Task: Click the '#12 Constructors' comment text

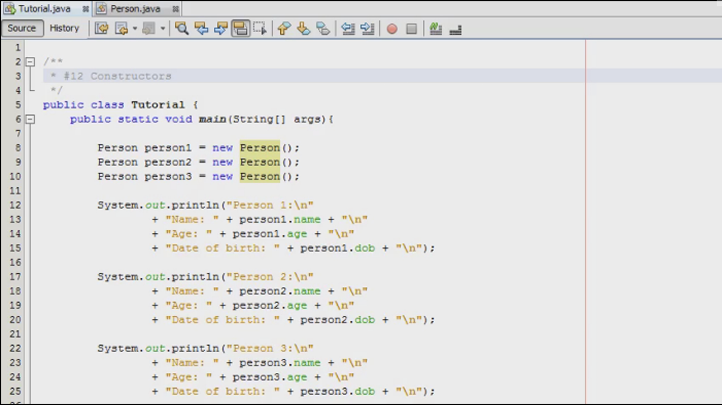Action: click(117, 76)
